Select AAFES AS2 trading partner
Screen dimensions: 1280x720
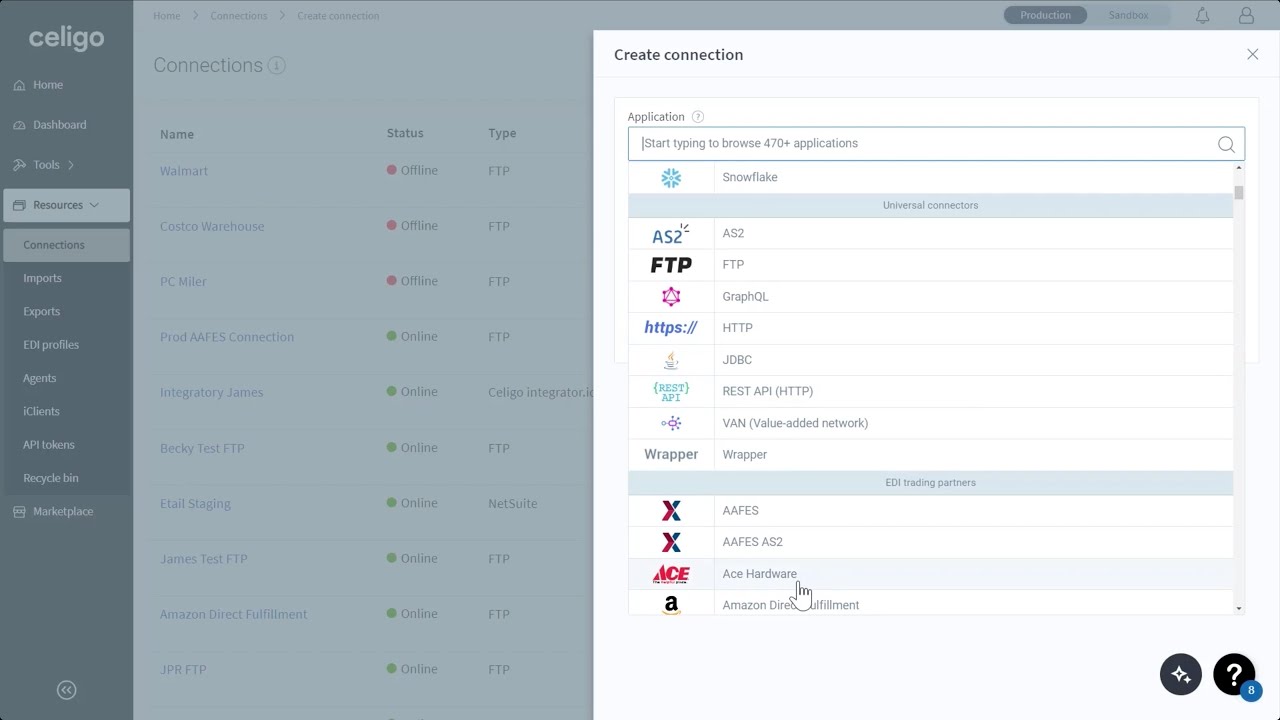click(x=930, y=542)
